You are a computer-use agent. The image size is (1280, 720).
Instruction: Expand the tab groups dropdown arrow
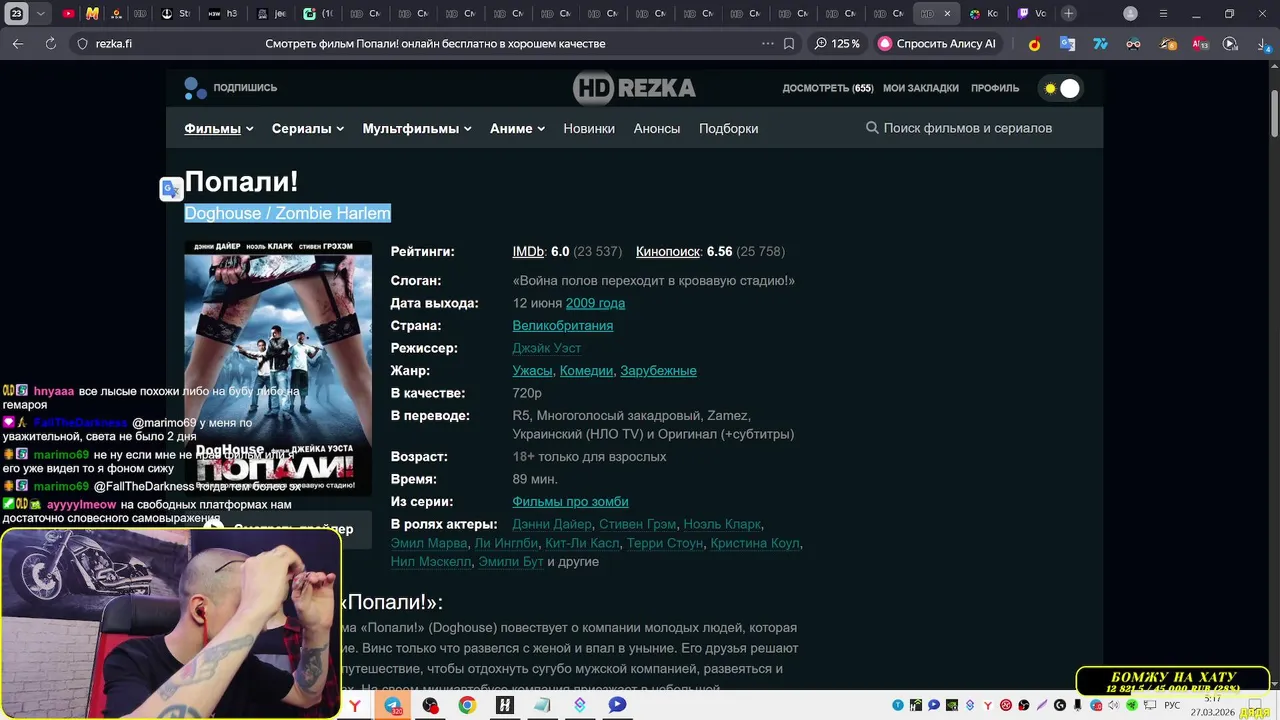41,14
